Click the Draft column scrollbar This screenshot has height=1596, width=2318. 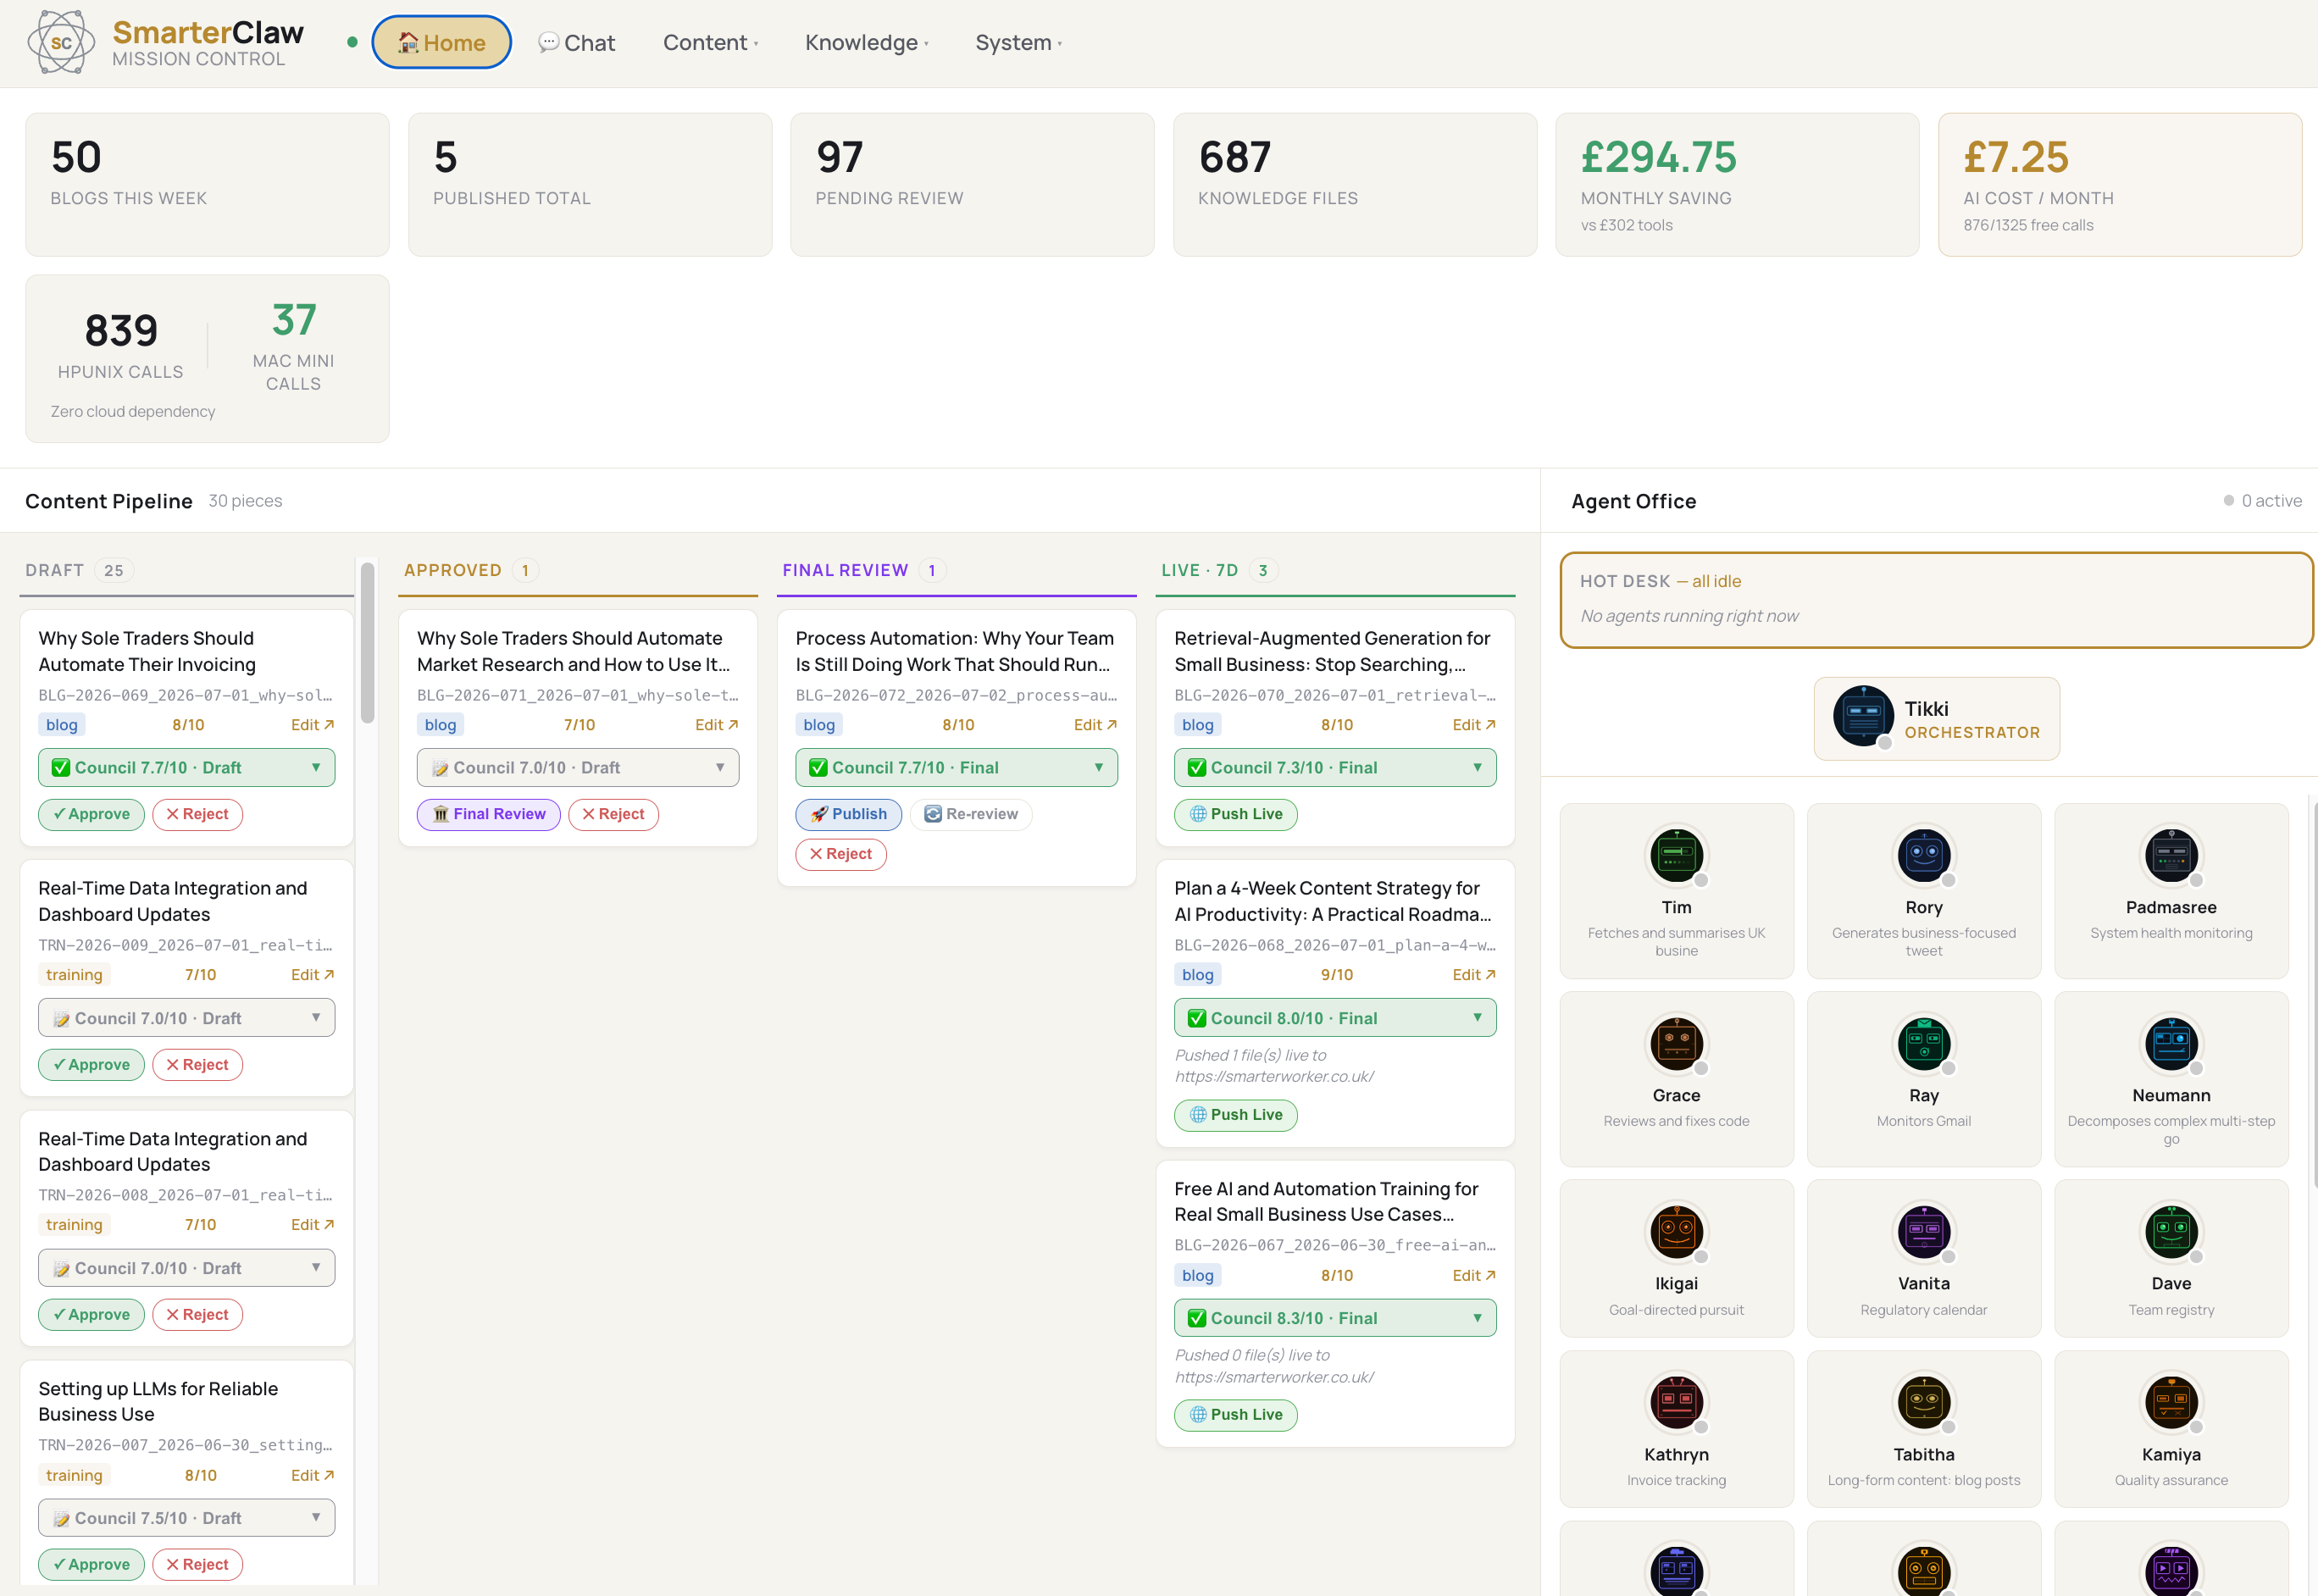pos(367,643)
